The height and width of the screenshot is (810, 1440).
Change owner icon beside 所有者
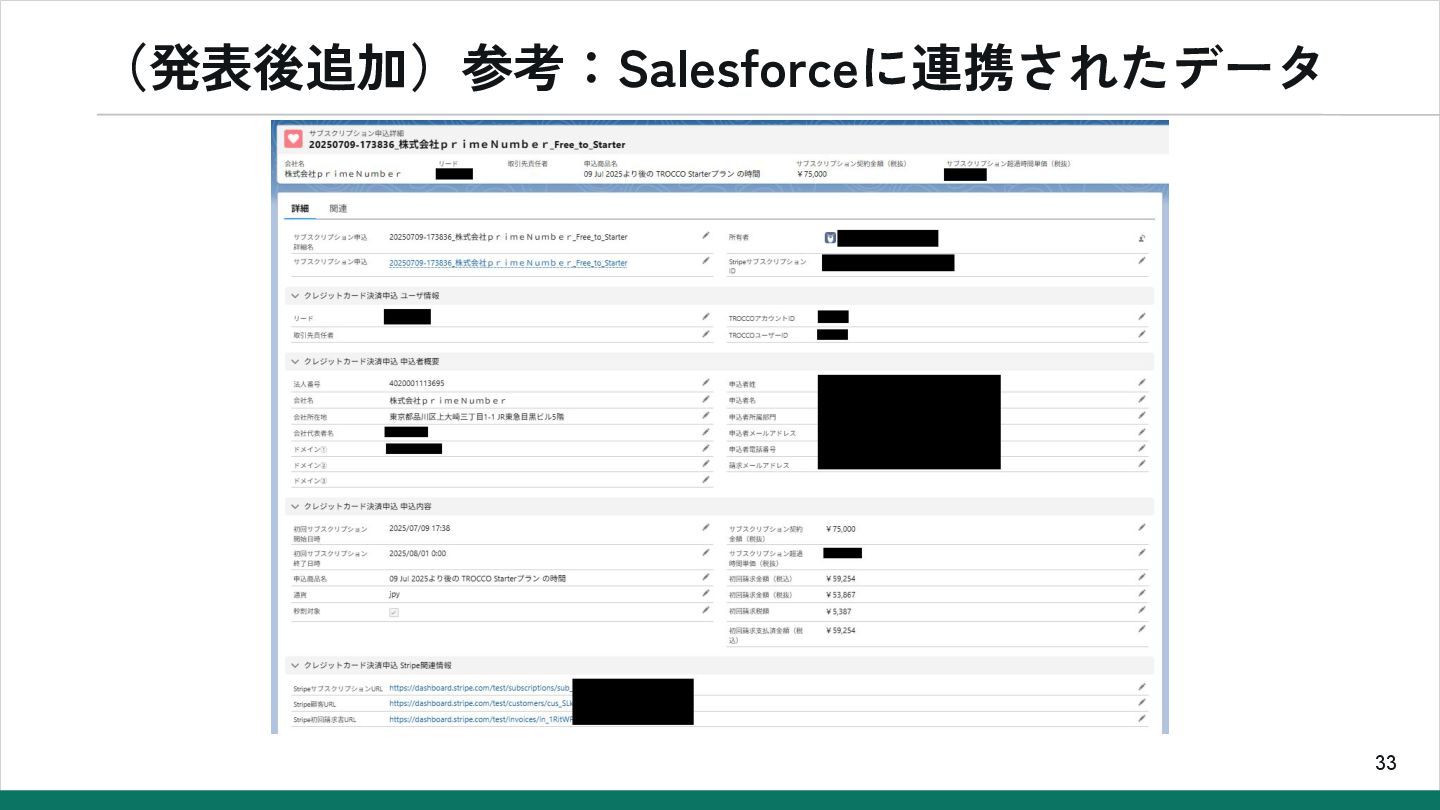(1141, 238)
